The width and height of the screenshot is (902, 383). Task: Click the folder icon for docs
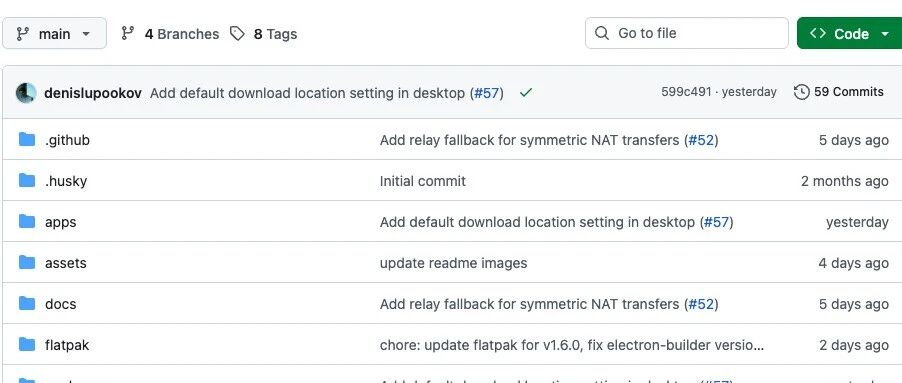[x=26, y=303]
